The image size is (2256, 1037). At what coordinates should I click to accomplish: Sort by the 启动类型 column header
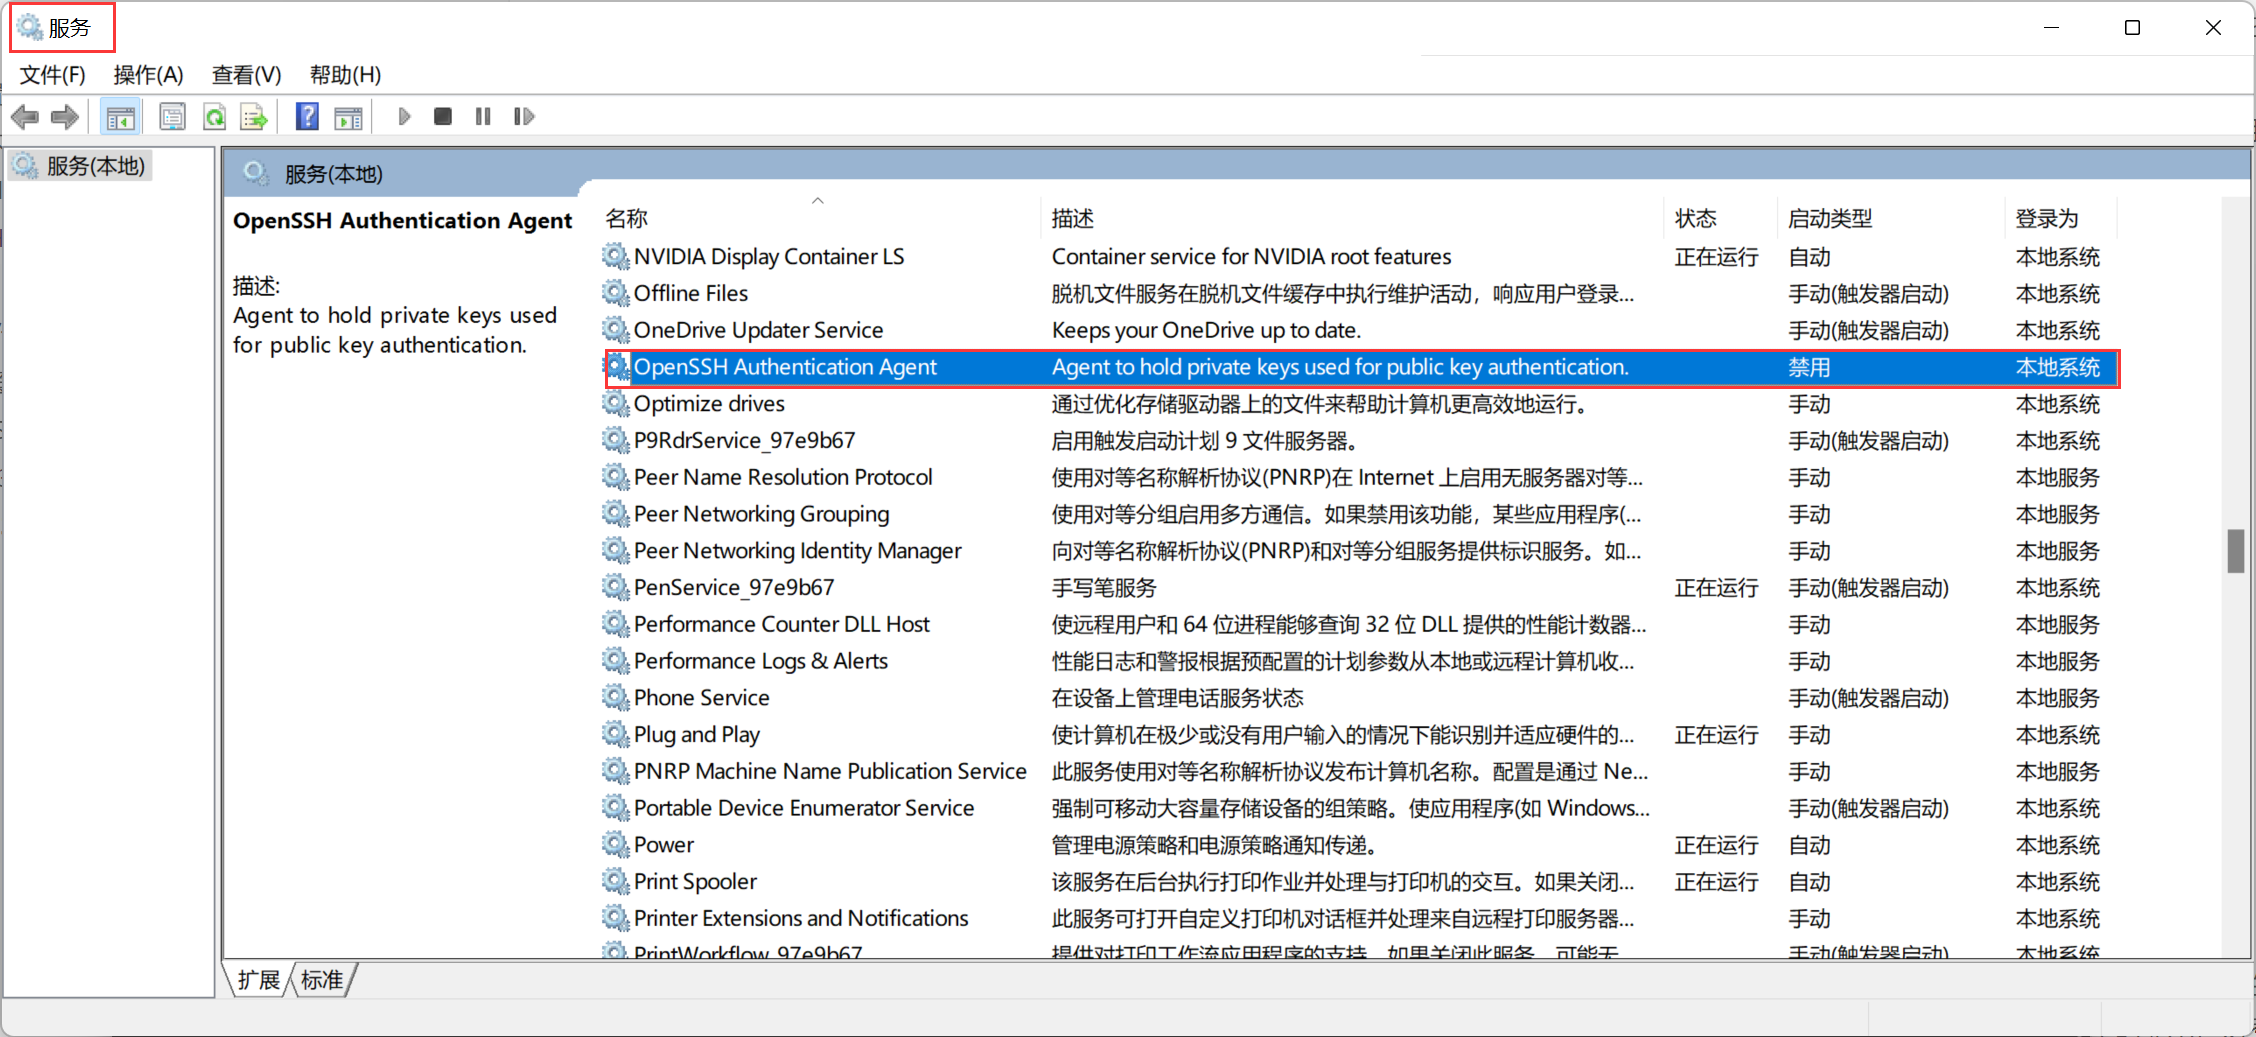click(1829, 218)
